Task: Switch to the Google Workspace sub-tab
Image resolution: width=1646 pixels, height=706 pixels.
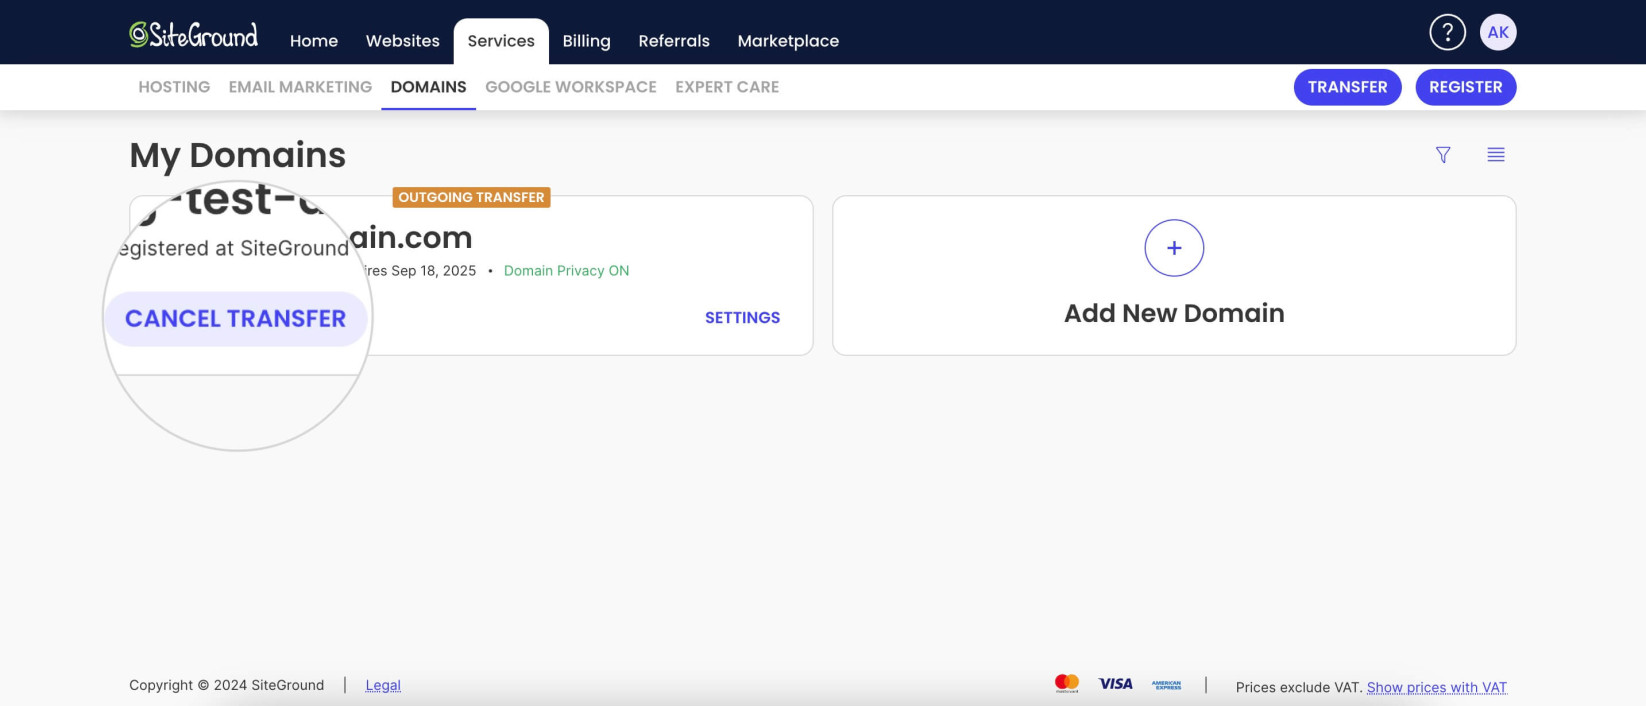Action: 571,87
